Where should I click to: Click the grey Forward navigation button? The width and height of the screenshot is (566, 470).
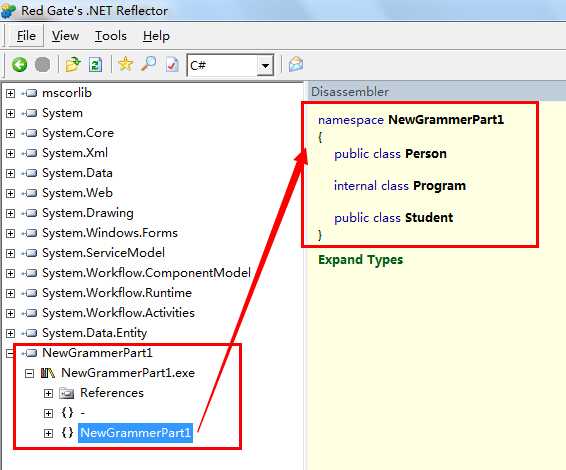(42, 65)
